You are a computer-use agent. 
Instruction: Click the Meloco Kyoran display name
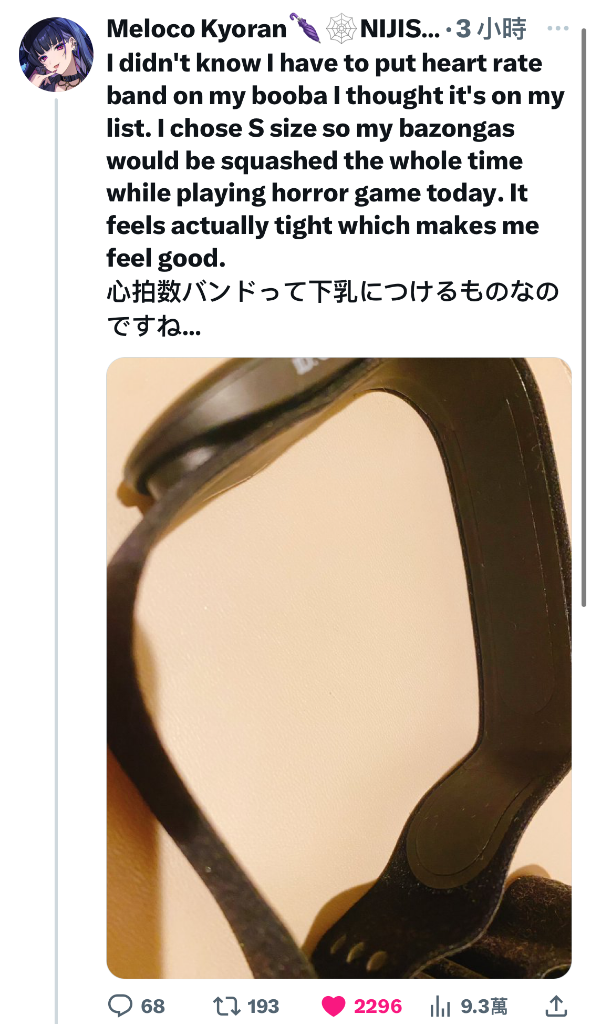[x=197, y=29]
